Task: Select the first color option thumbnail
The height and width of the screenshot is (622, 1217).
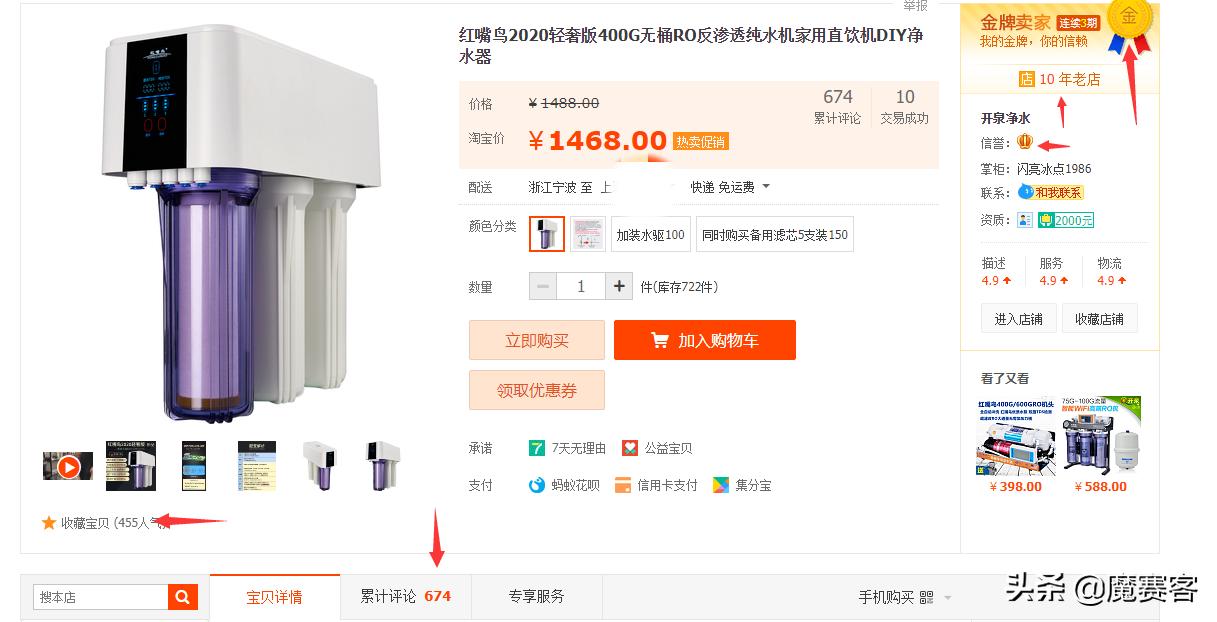Action: 547,234
